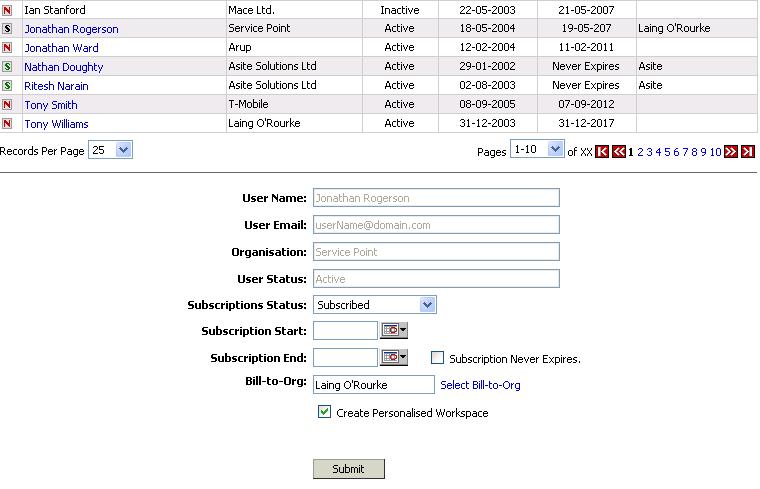Click the S status icon beside Nathan Doughty

coord(7,66)
